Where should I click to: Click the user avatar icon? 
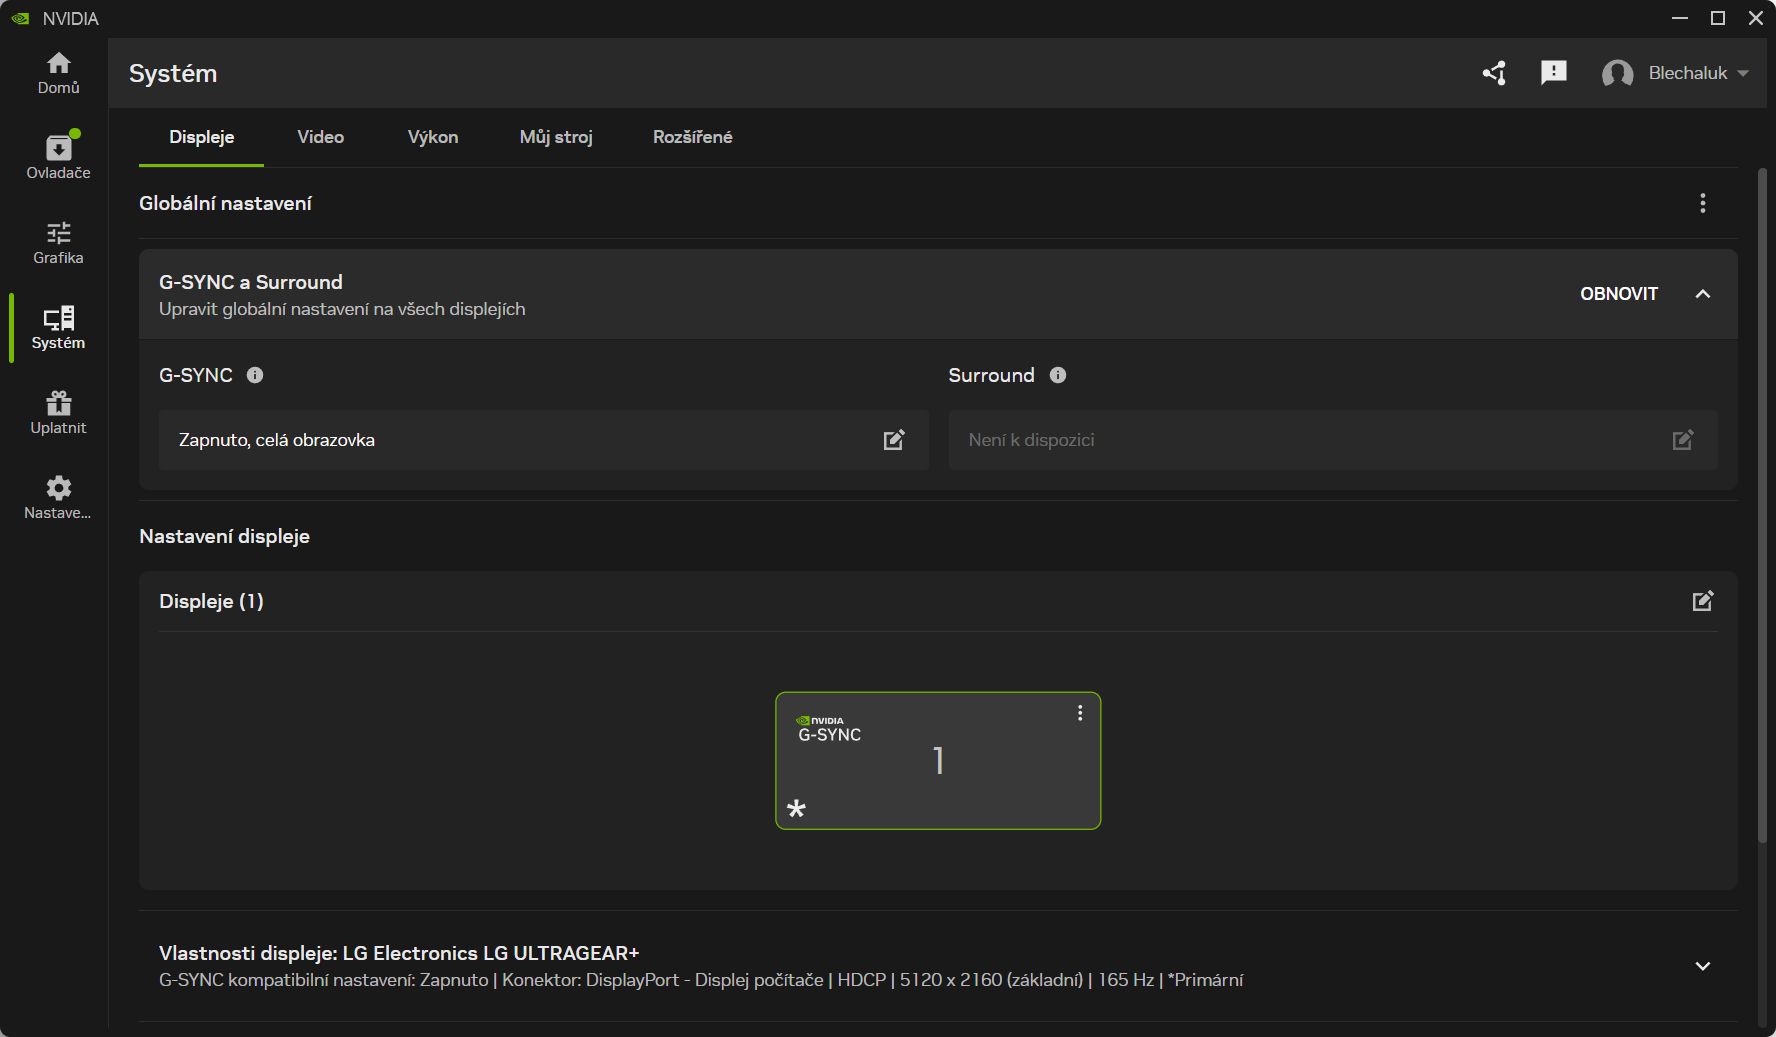pyautogui.click(x=1617, y=73)
